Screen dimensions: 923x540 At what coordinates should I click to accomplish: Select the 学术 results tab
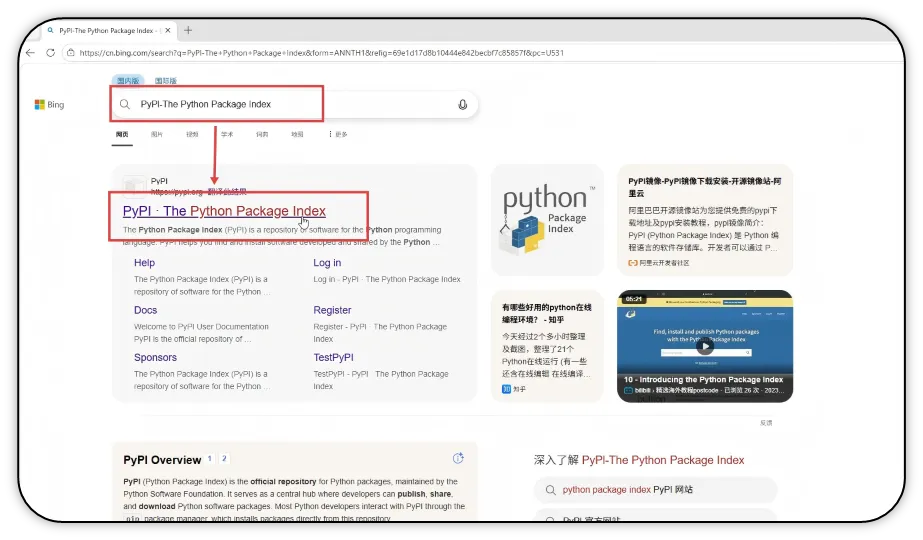(227, 135)
